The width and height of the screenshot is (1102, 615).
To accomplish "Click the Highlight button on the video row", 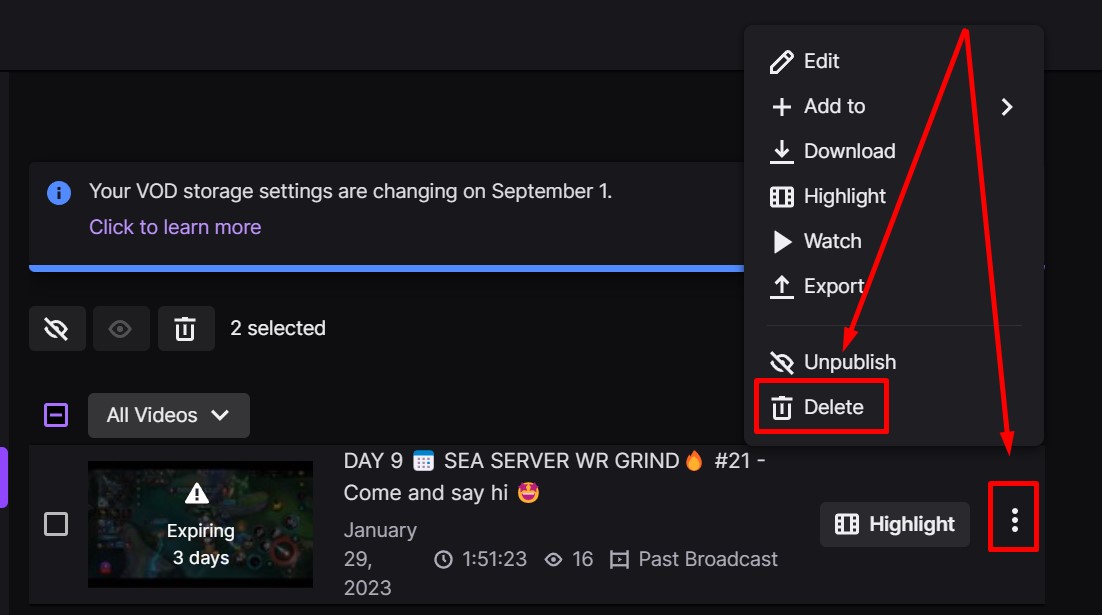I will pyautogui.click(x=894, y=523).
